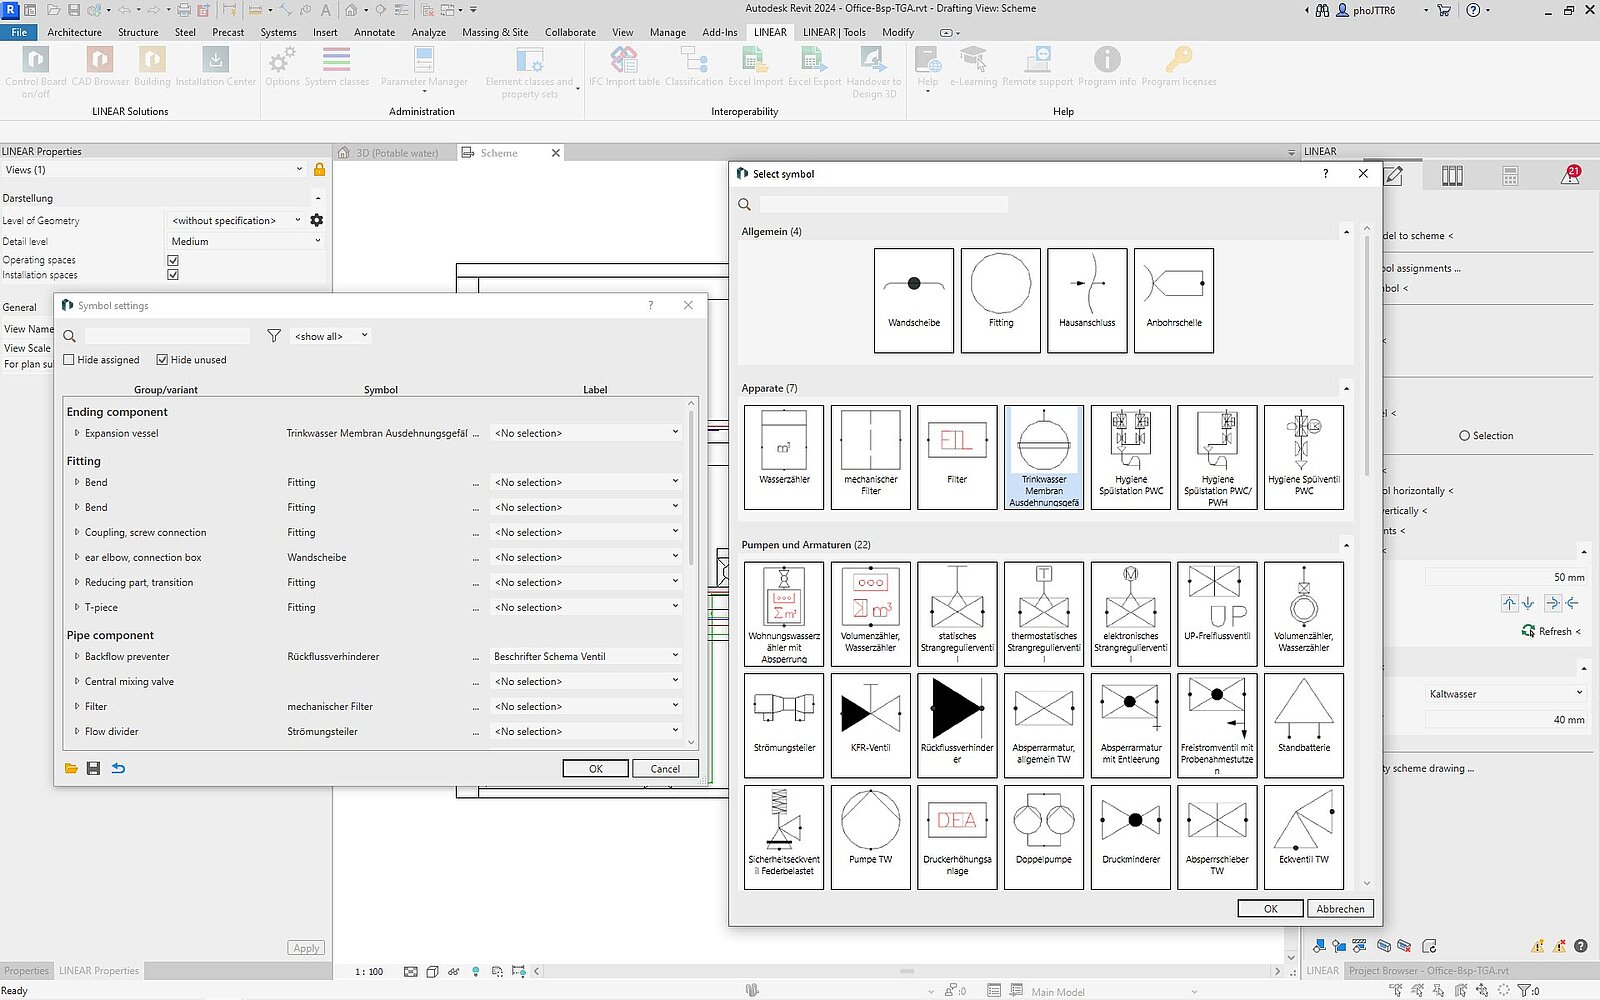Choose the Hausanschluss symbol

pyautogui.click(x=1087, y=299)
